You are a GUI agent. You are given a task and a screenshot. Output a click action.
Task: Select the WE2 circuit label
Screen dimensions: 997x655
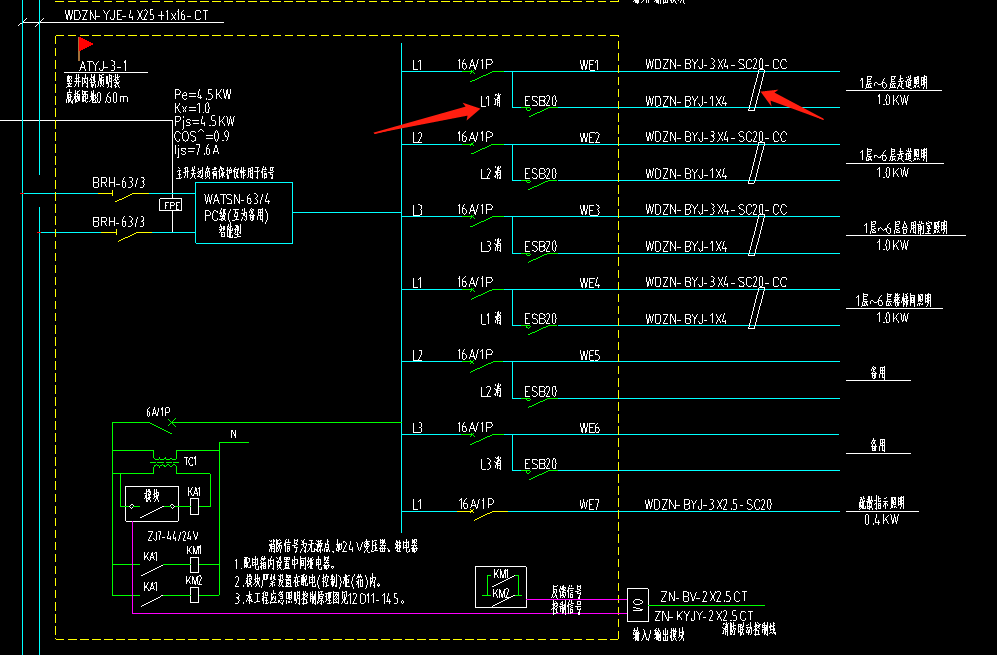click(x=589, y=137)
